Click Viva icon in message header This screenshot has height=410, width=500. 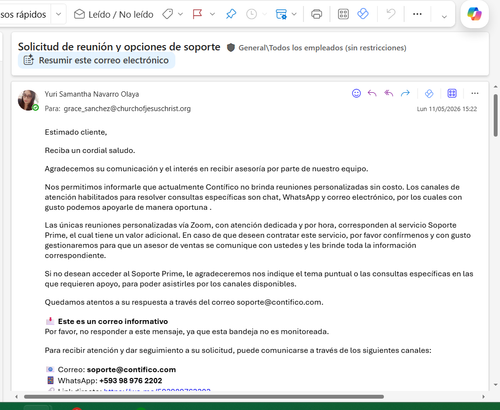pyautogui.click(x=429, y=94)
